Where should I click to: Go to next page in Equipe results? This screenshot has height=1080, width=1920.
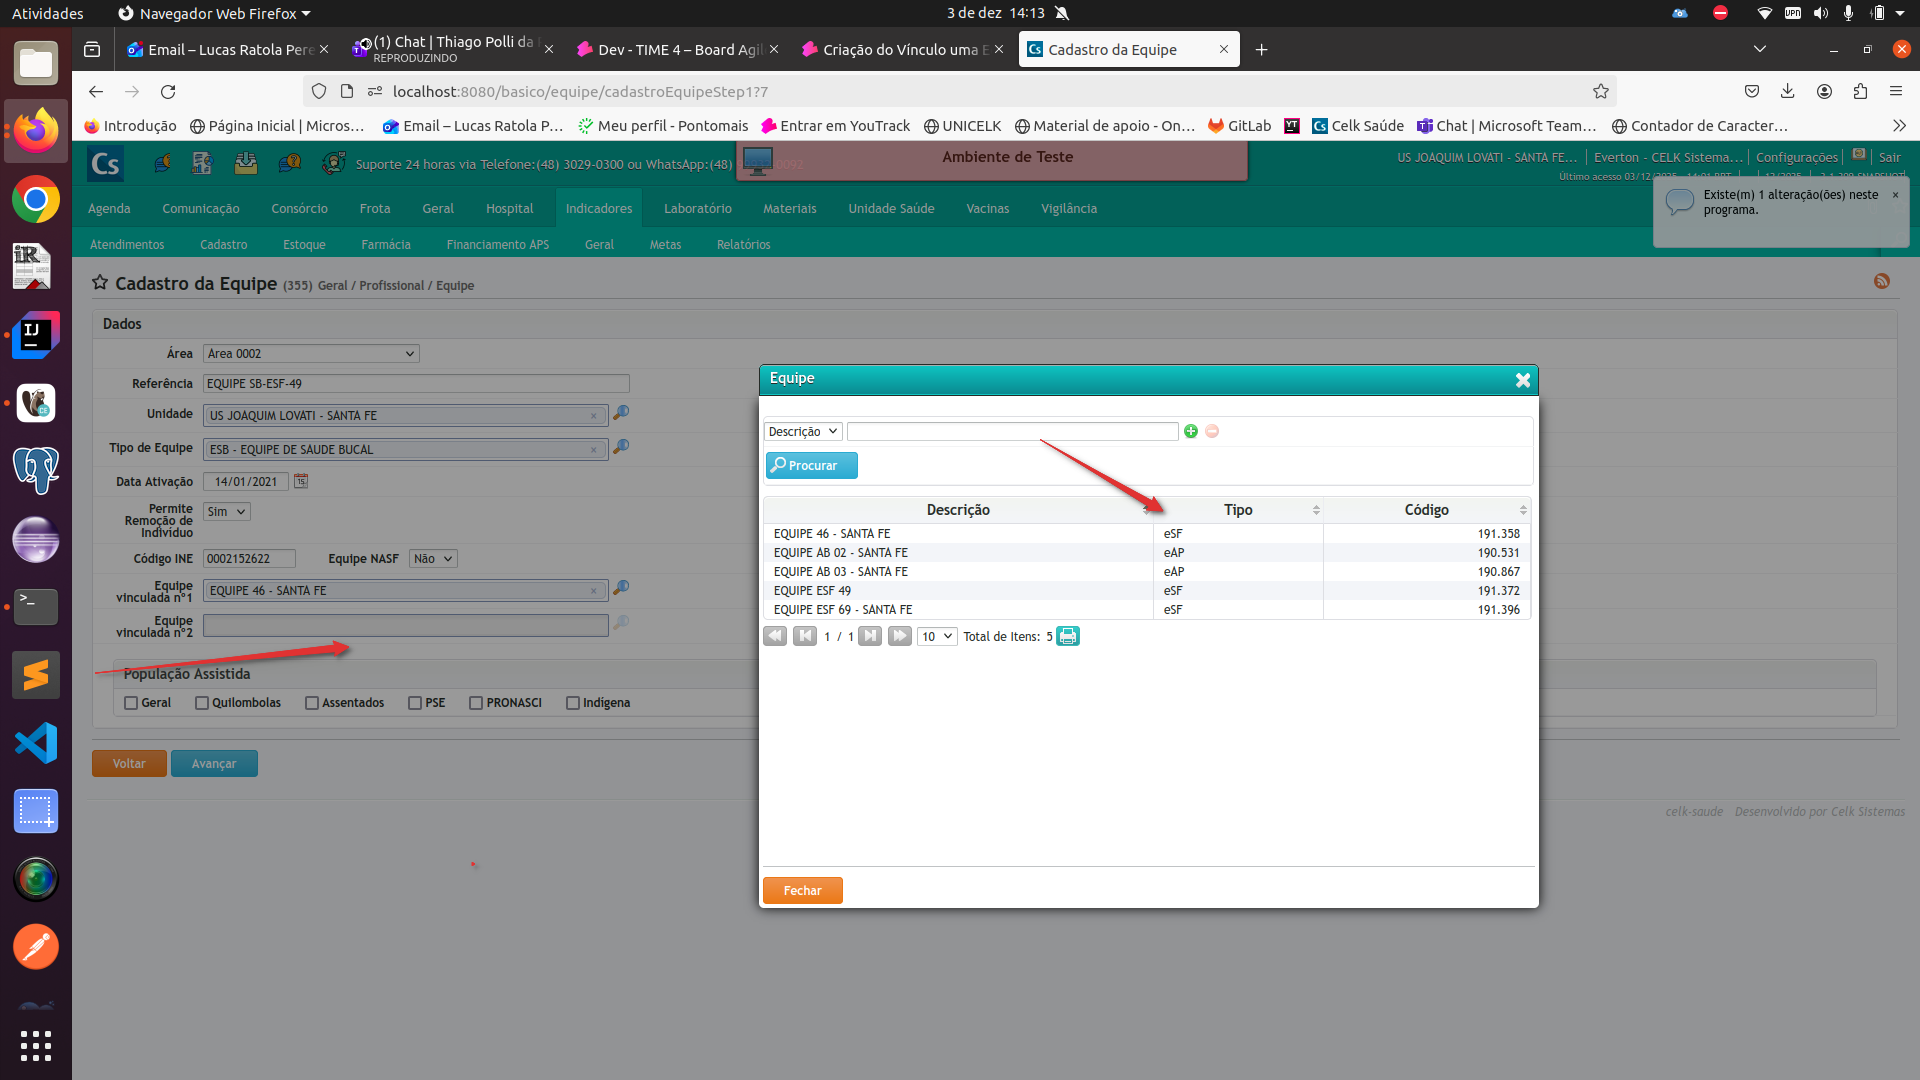(x=870, y=637)
